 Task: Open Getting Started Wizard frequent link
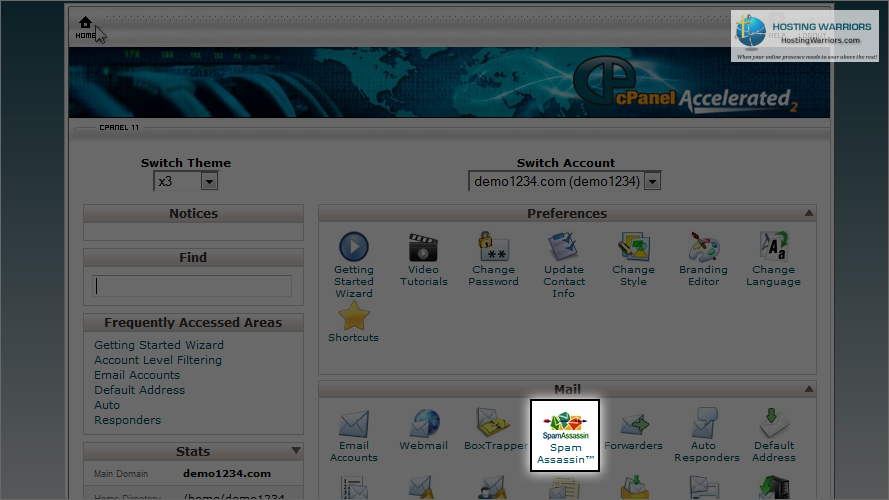click(x=159, y=345)
